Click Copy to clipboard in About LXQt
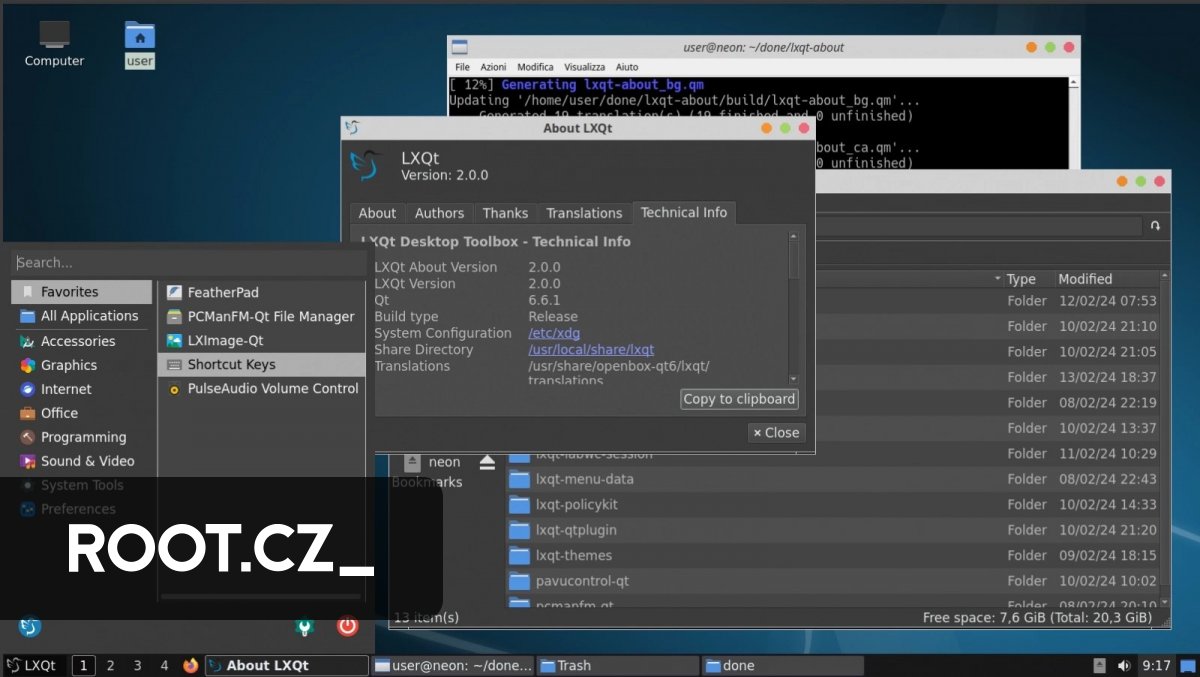 (739, 398)
